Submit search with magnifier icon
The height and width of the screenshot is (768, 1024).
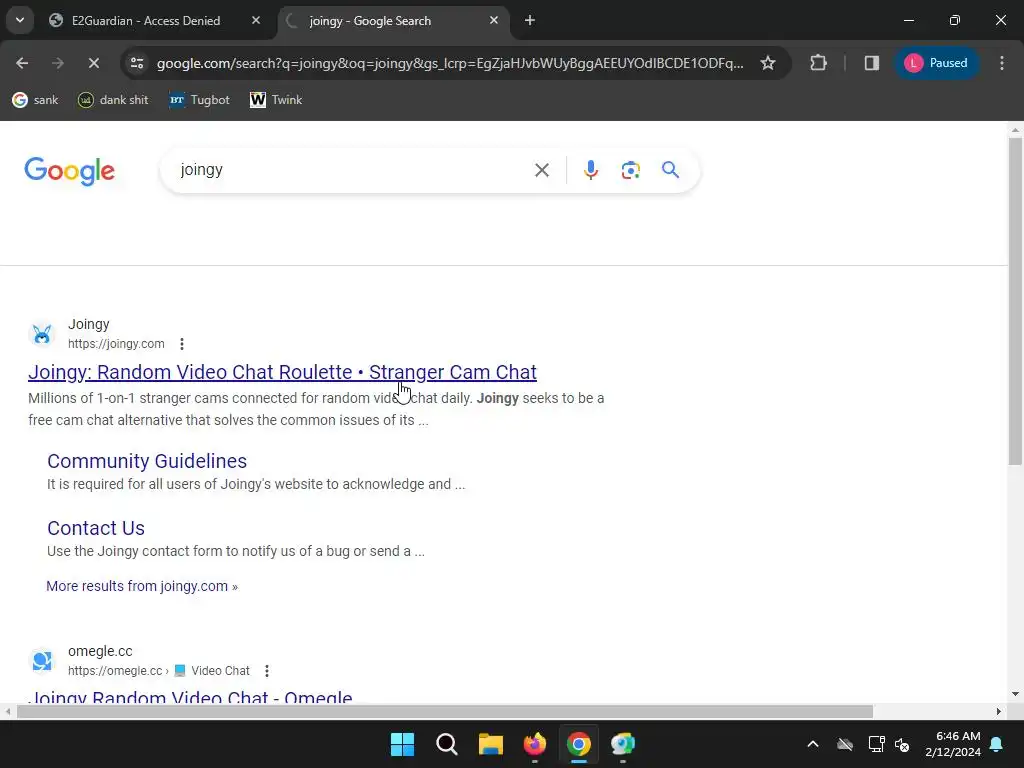[671, 170]
